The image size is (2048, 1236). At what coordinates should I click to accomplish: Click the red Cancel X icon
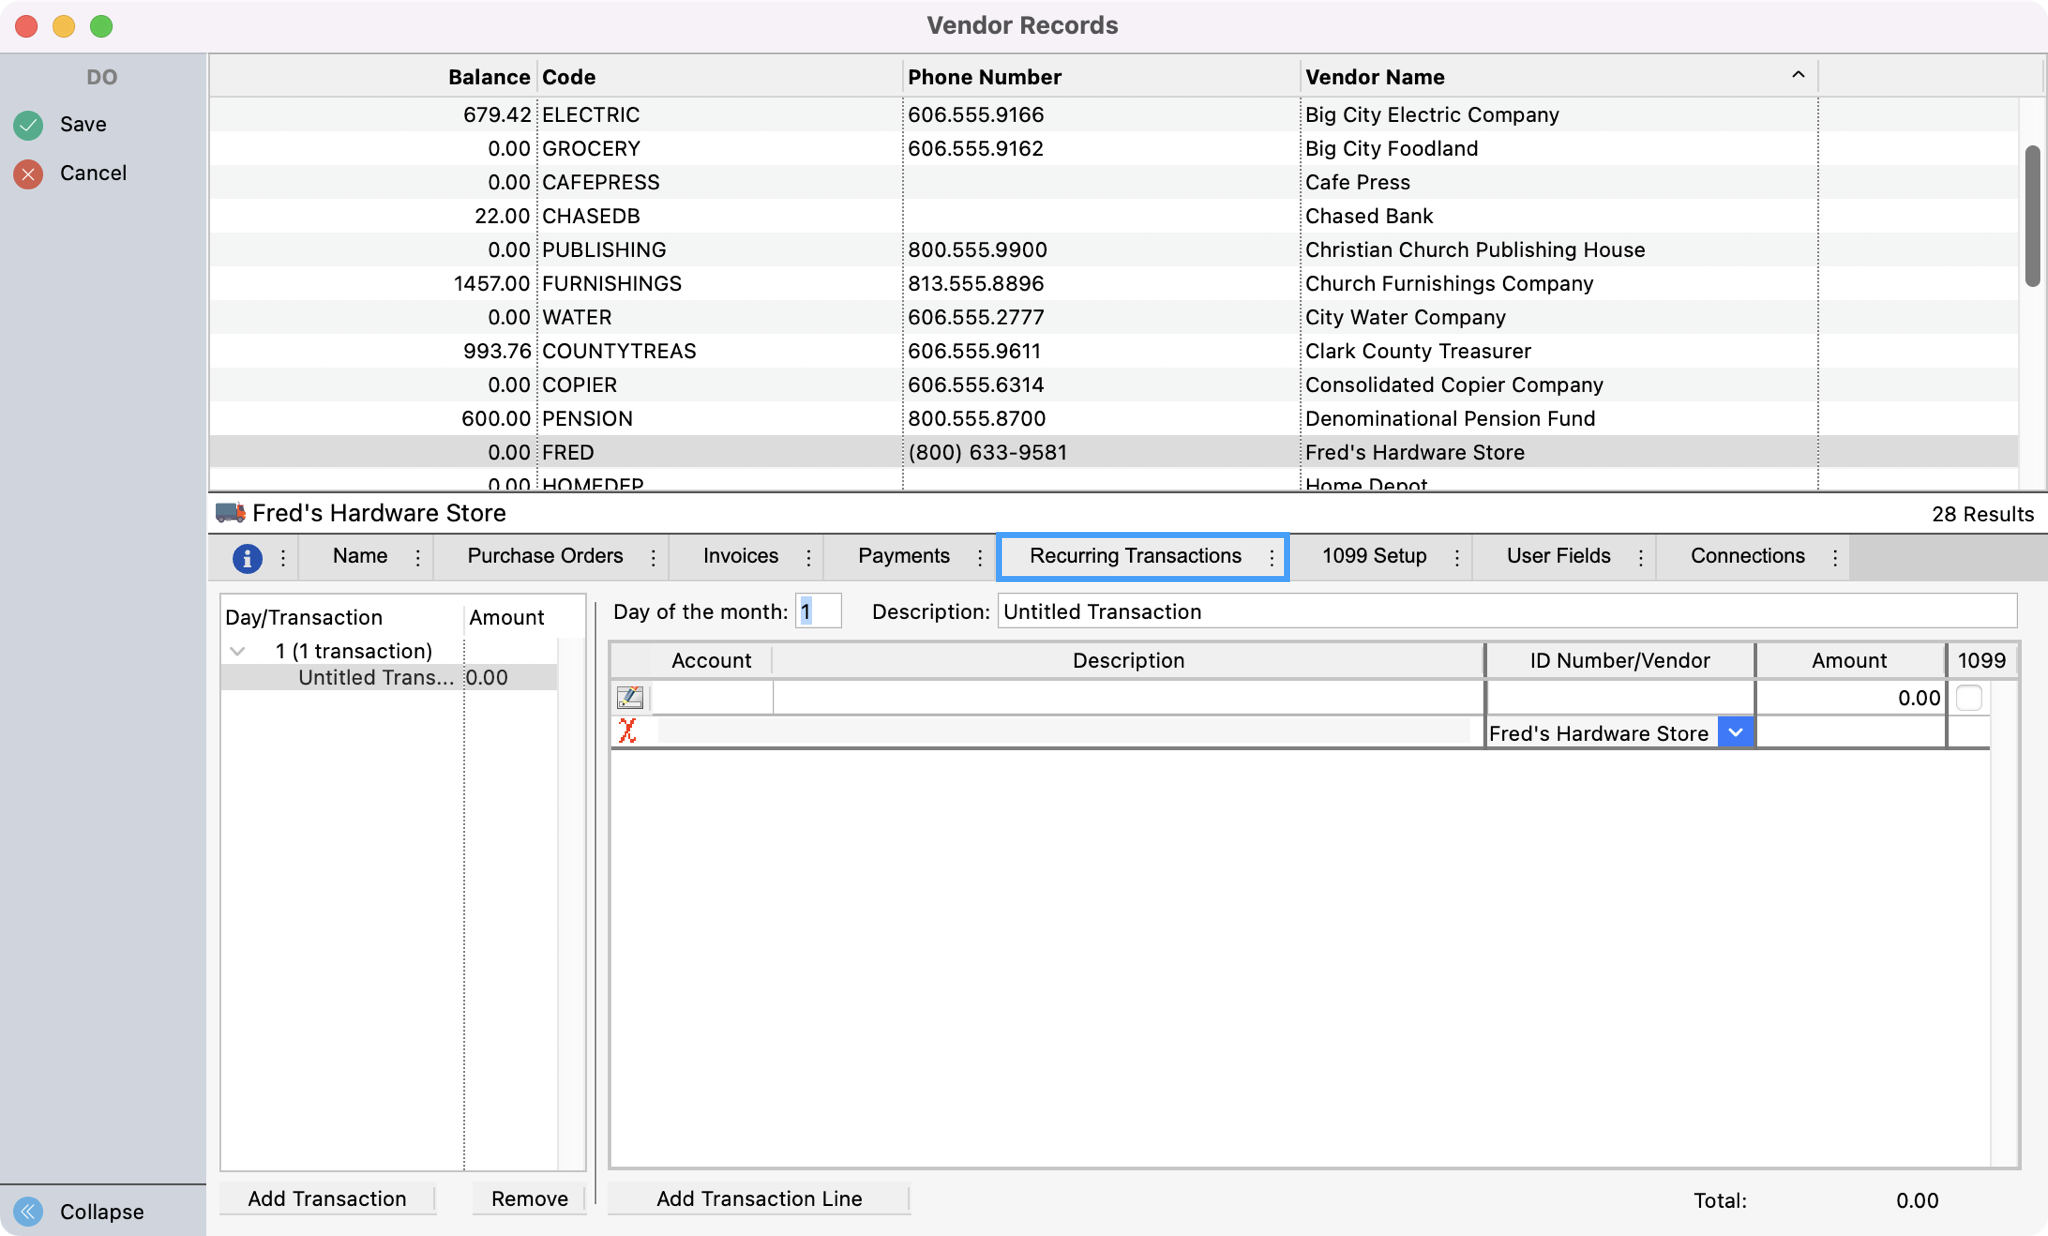[28, 174]
